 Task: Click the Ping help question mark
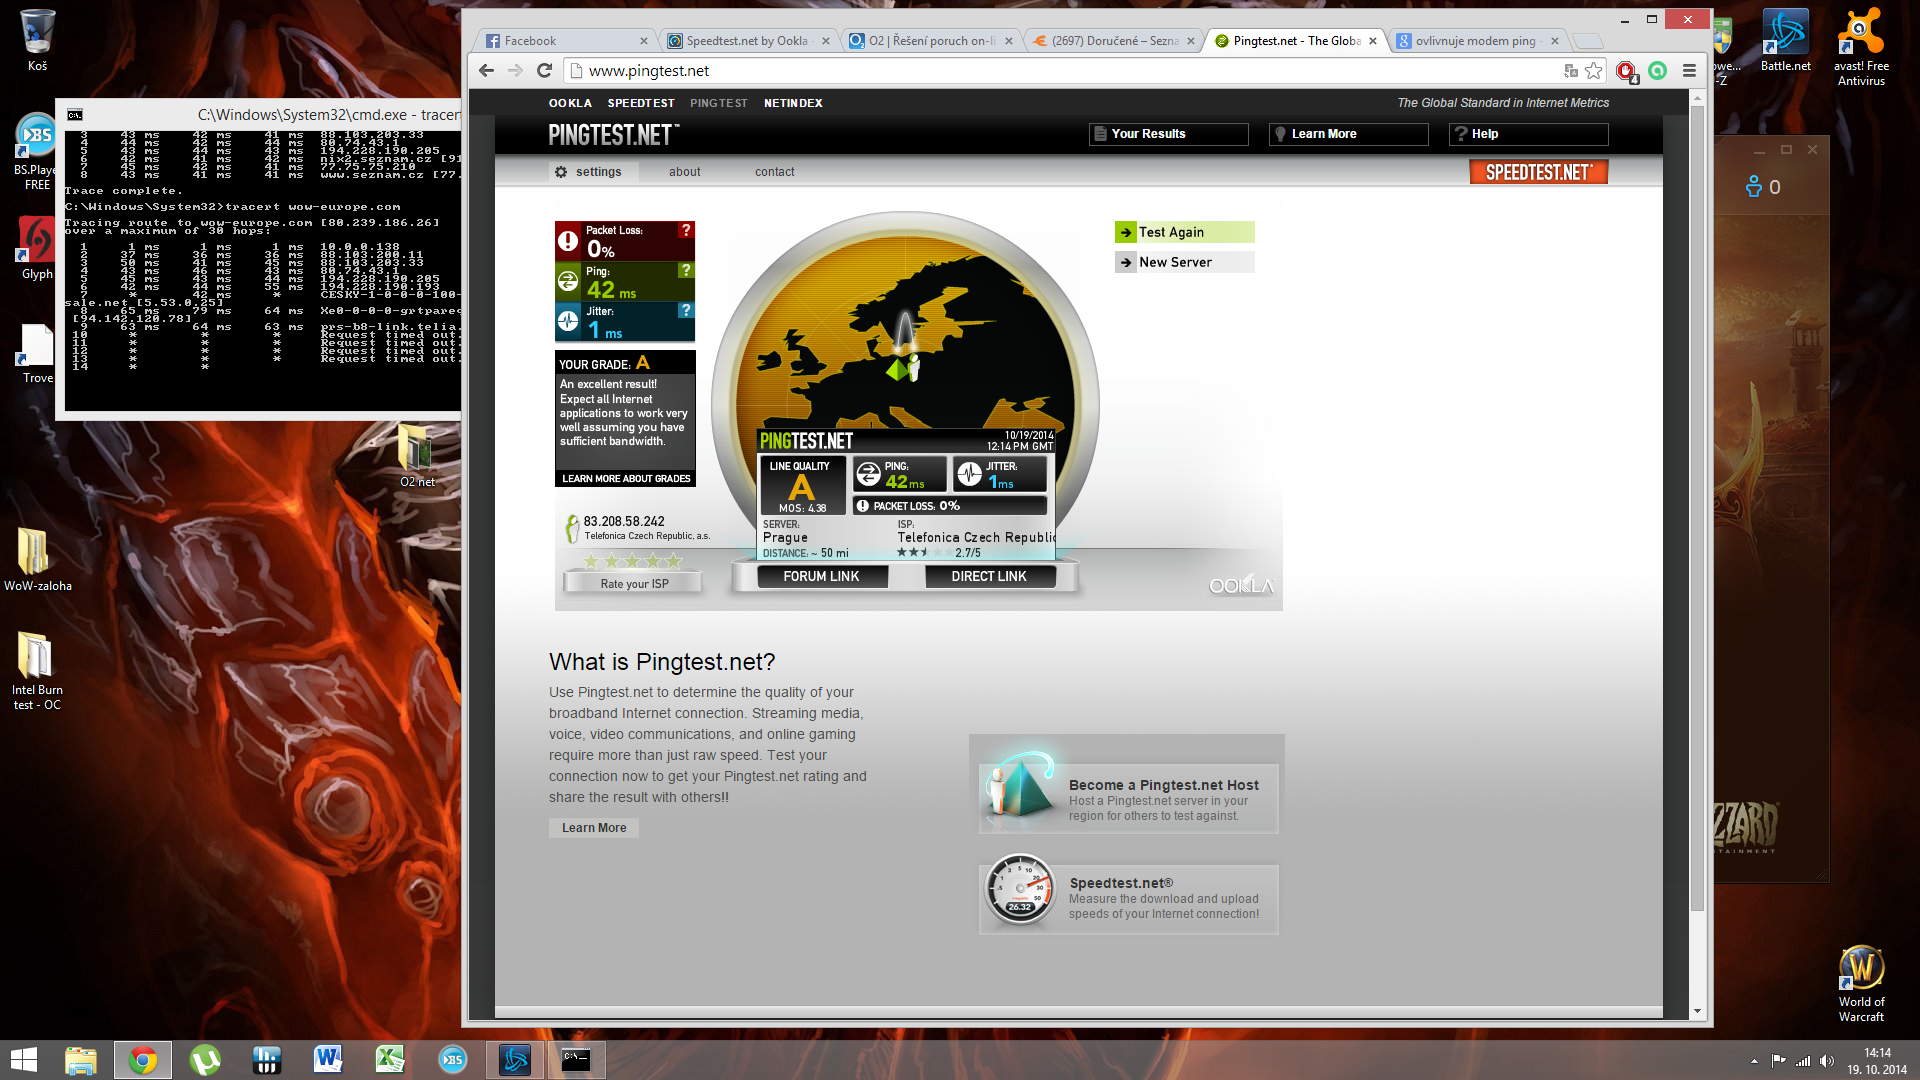click(x=685, y=270)
